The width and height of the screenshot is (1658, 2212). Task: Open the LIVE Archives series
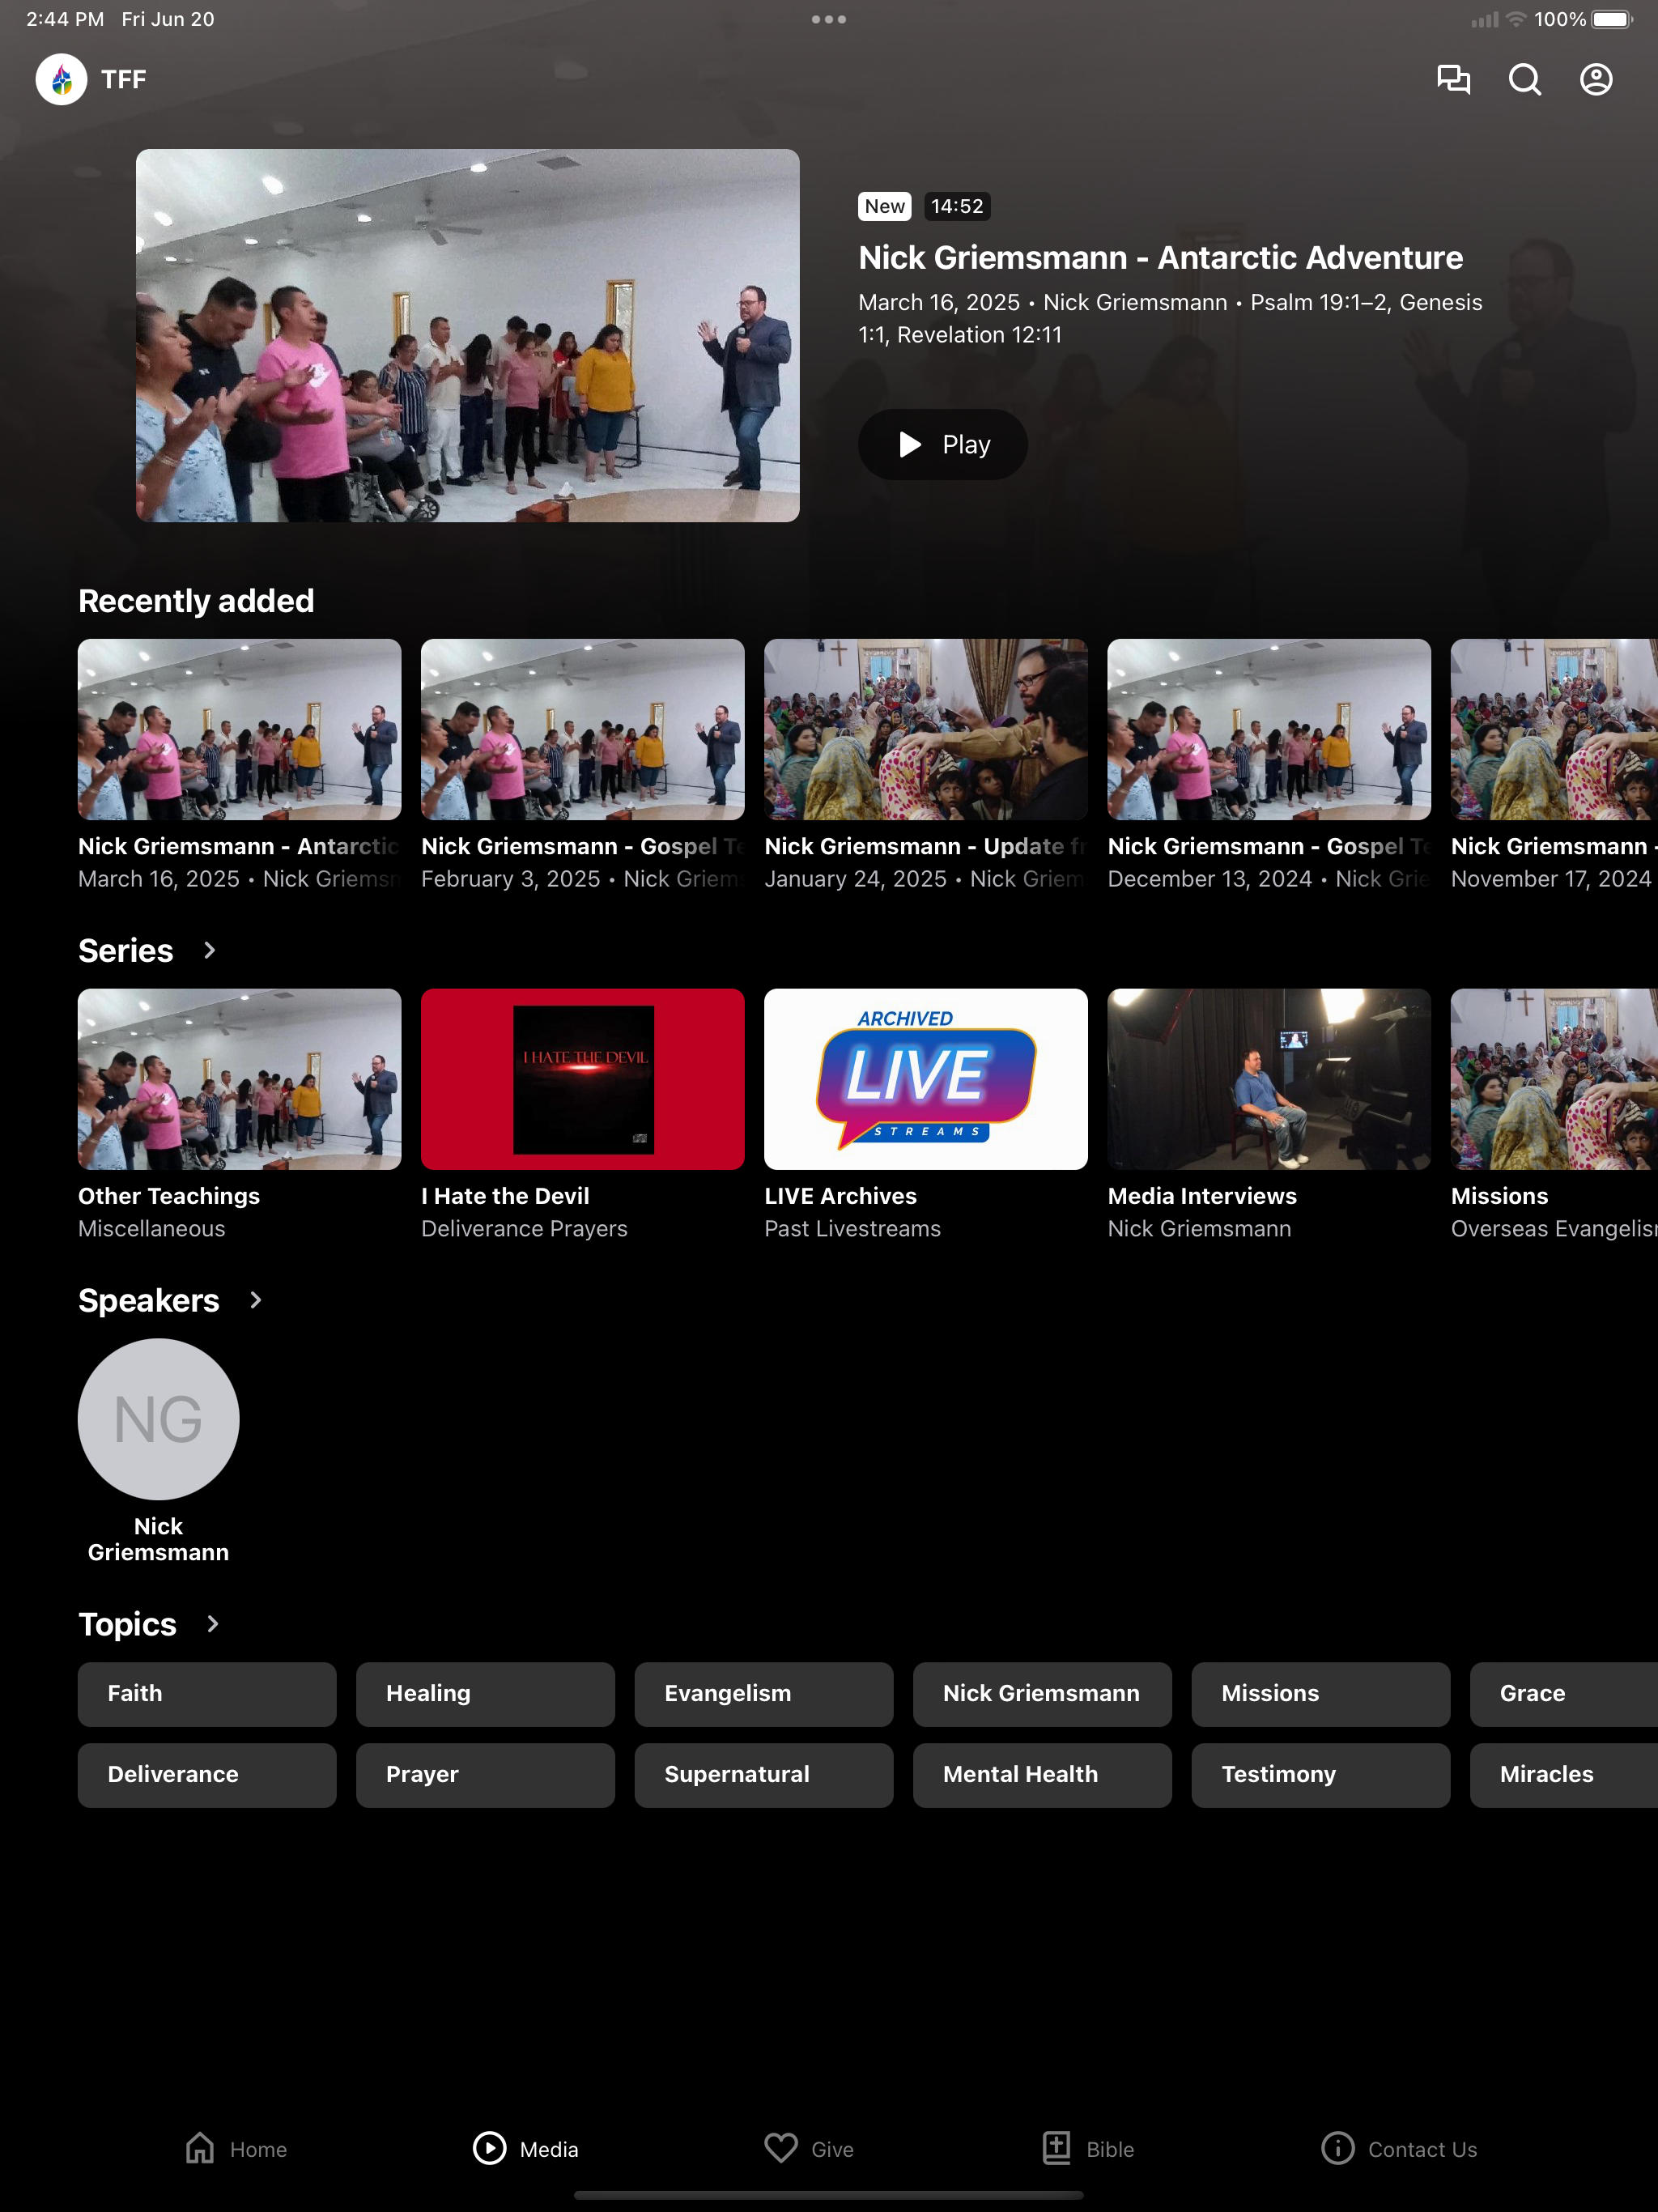pos(926,1079)
